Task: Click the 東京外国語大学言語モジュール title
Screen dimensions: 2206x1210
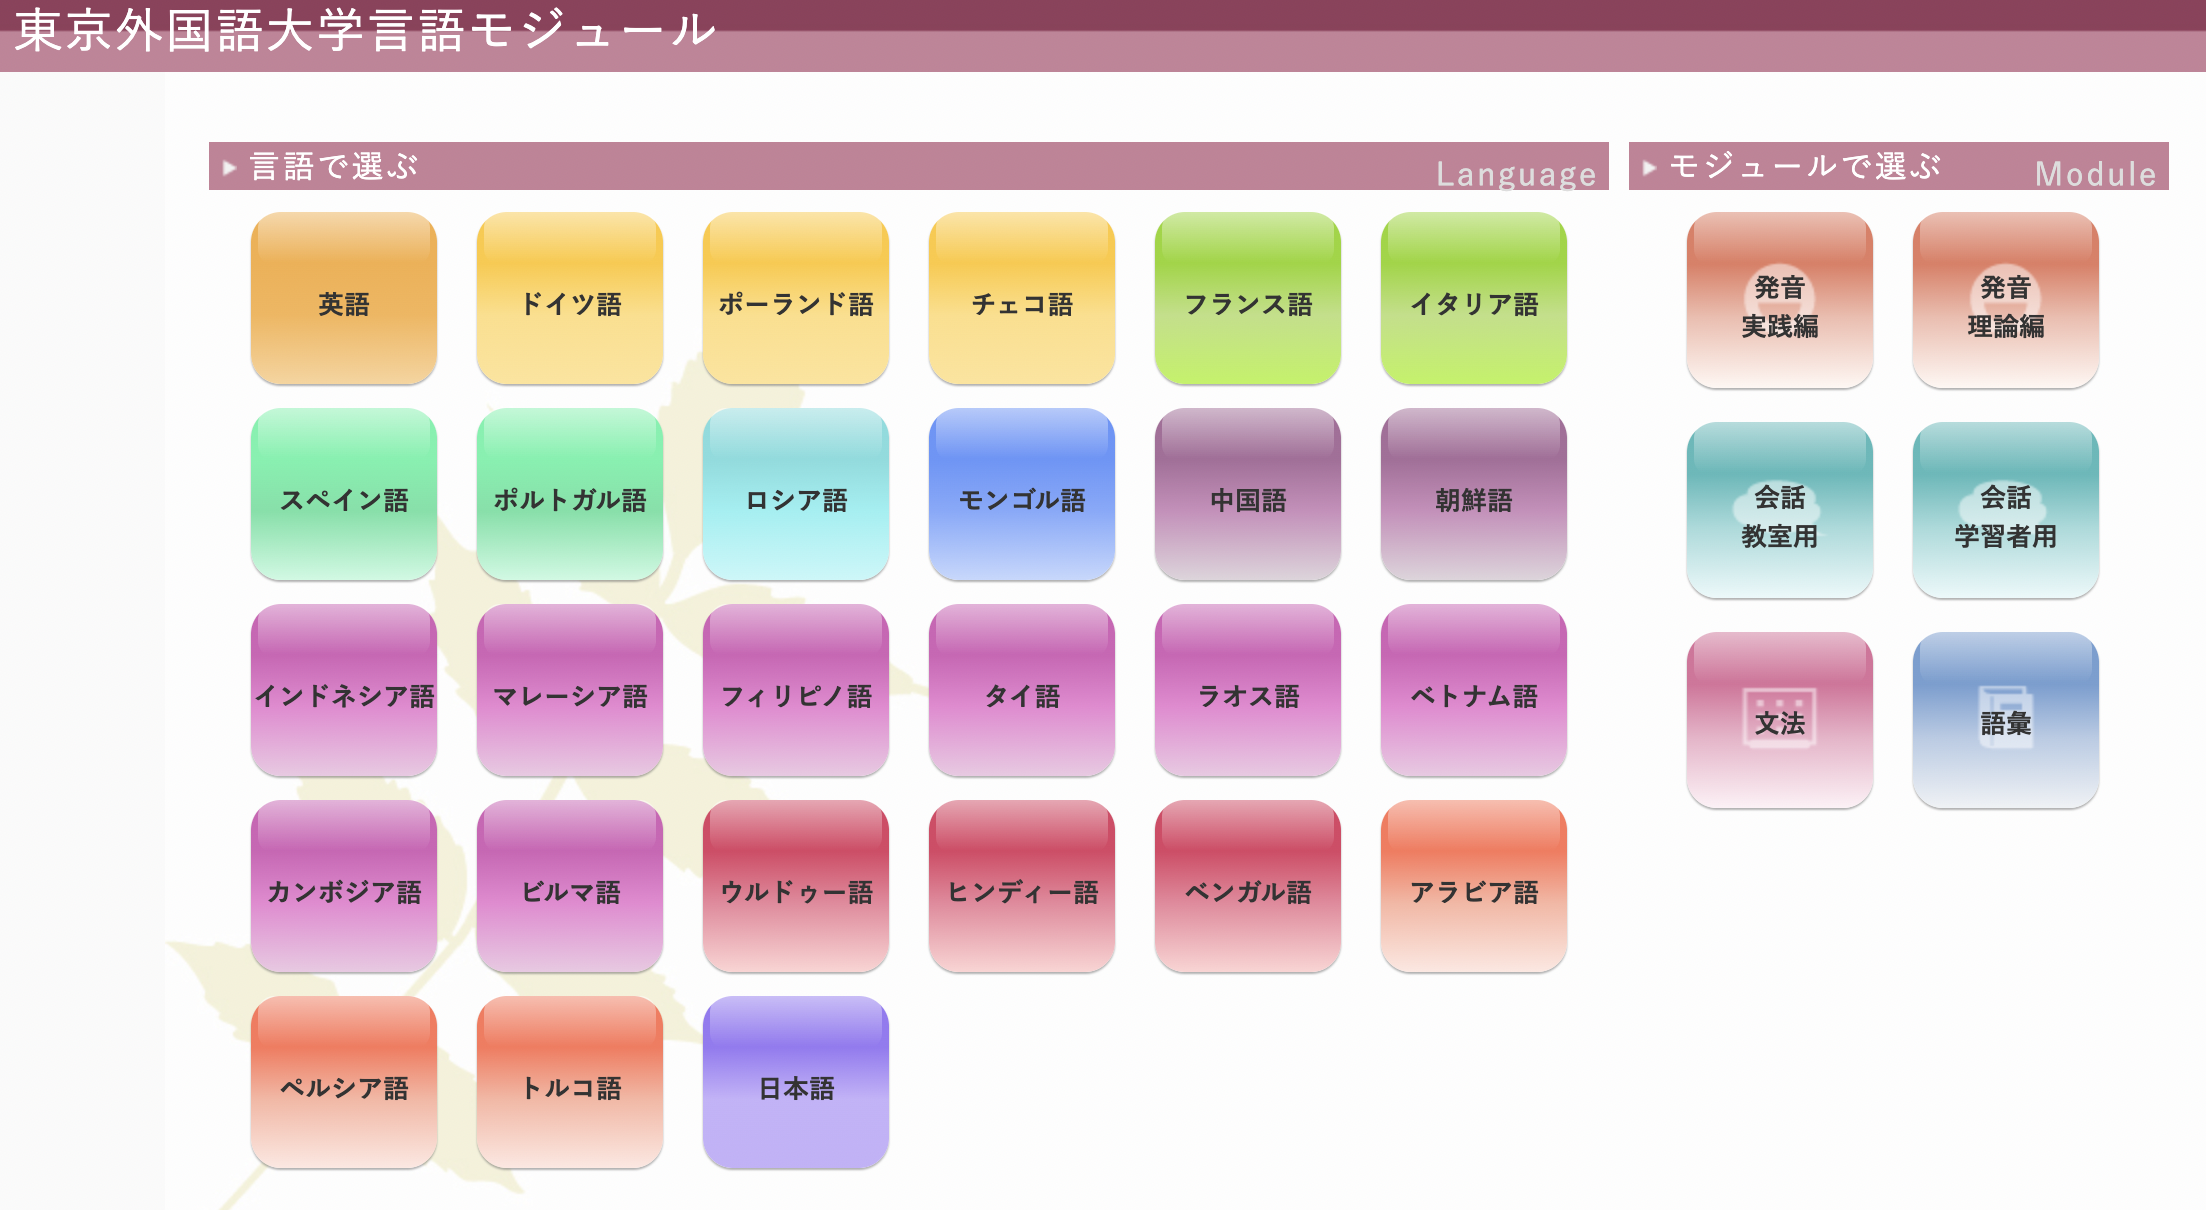Action: [x=366, y=30]
